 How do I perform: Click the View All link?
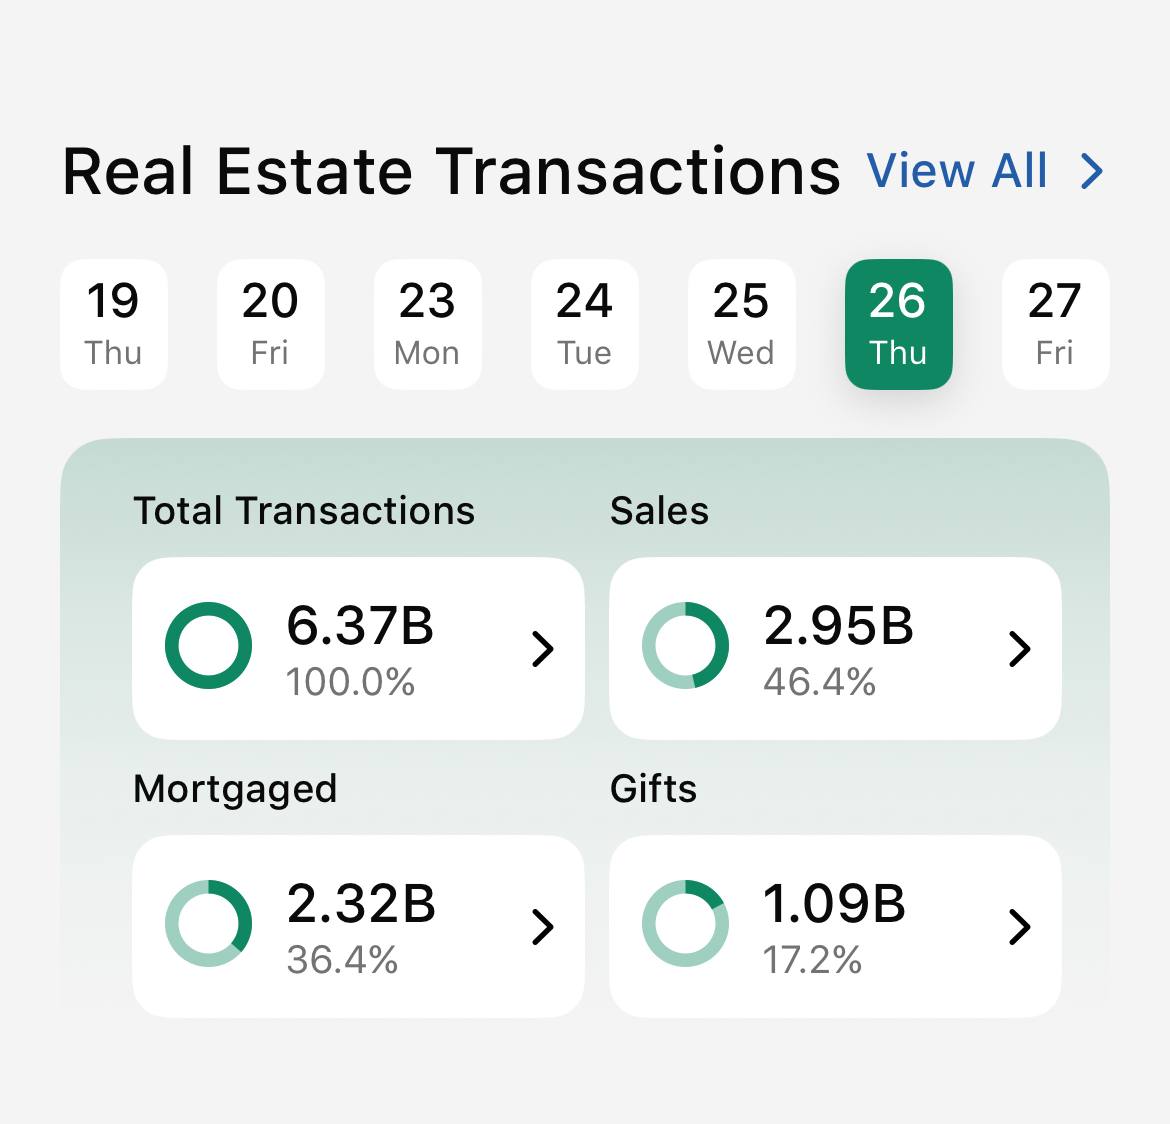[957, 170]
